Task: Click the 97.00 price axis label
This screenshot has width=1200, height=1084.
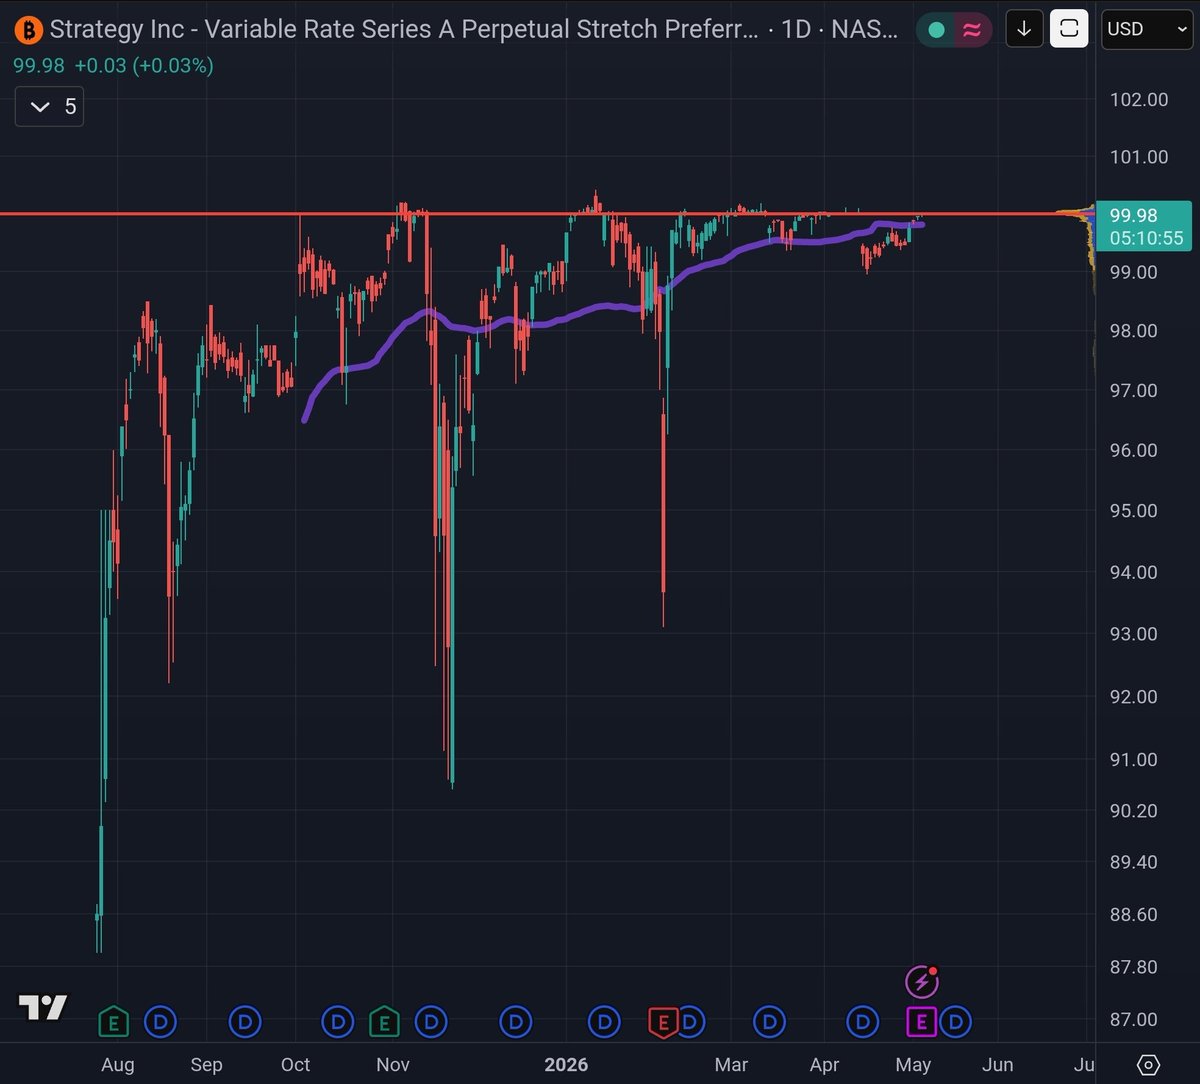Action: (x=1134, y=390)
